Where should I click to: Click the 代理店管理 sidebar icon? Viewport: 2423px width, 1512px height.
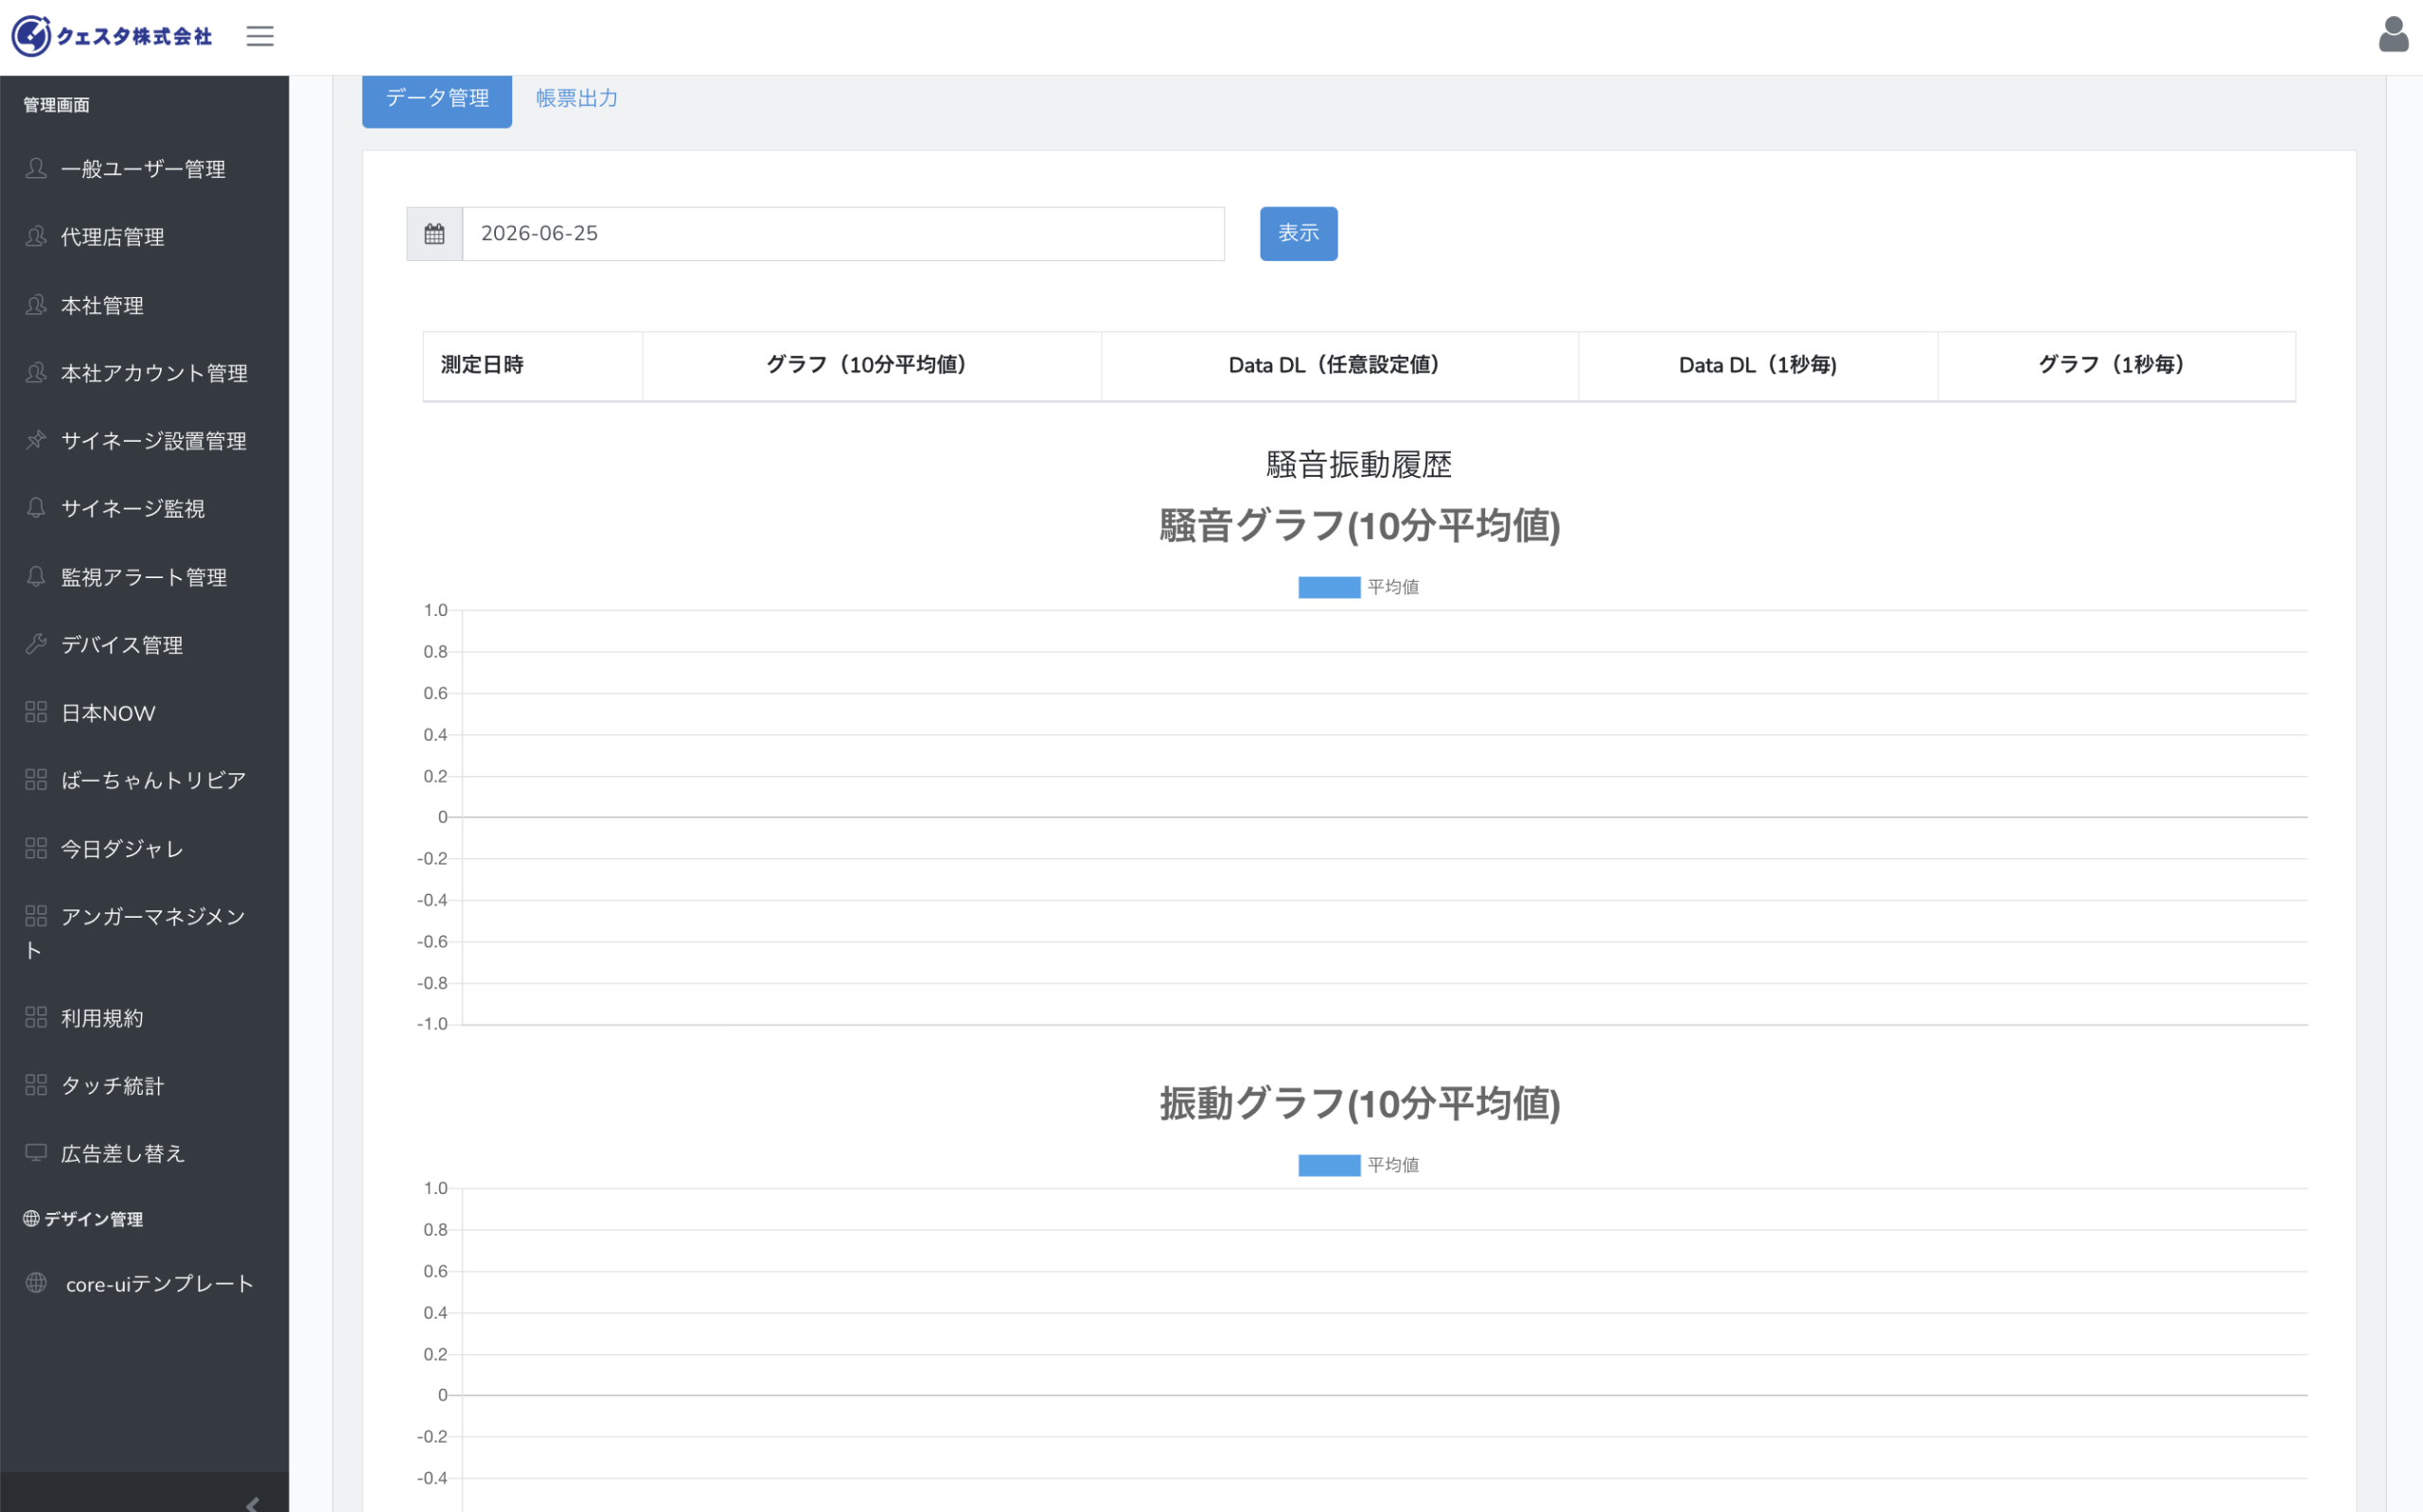pyautogui.click(x=36, y=236)
